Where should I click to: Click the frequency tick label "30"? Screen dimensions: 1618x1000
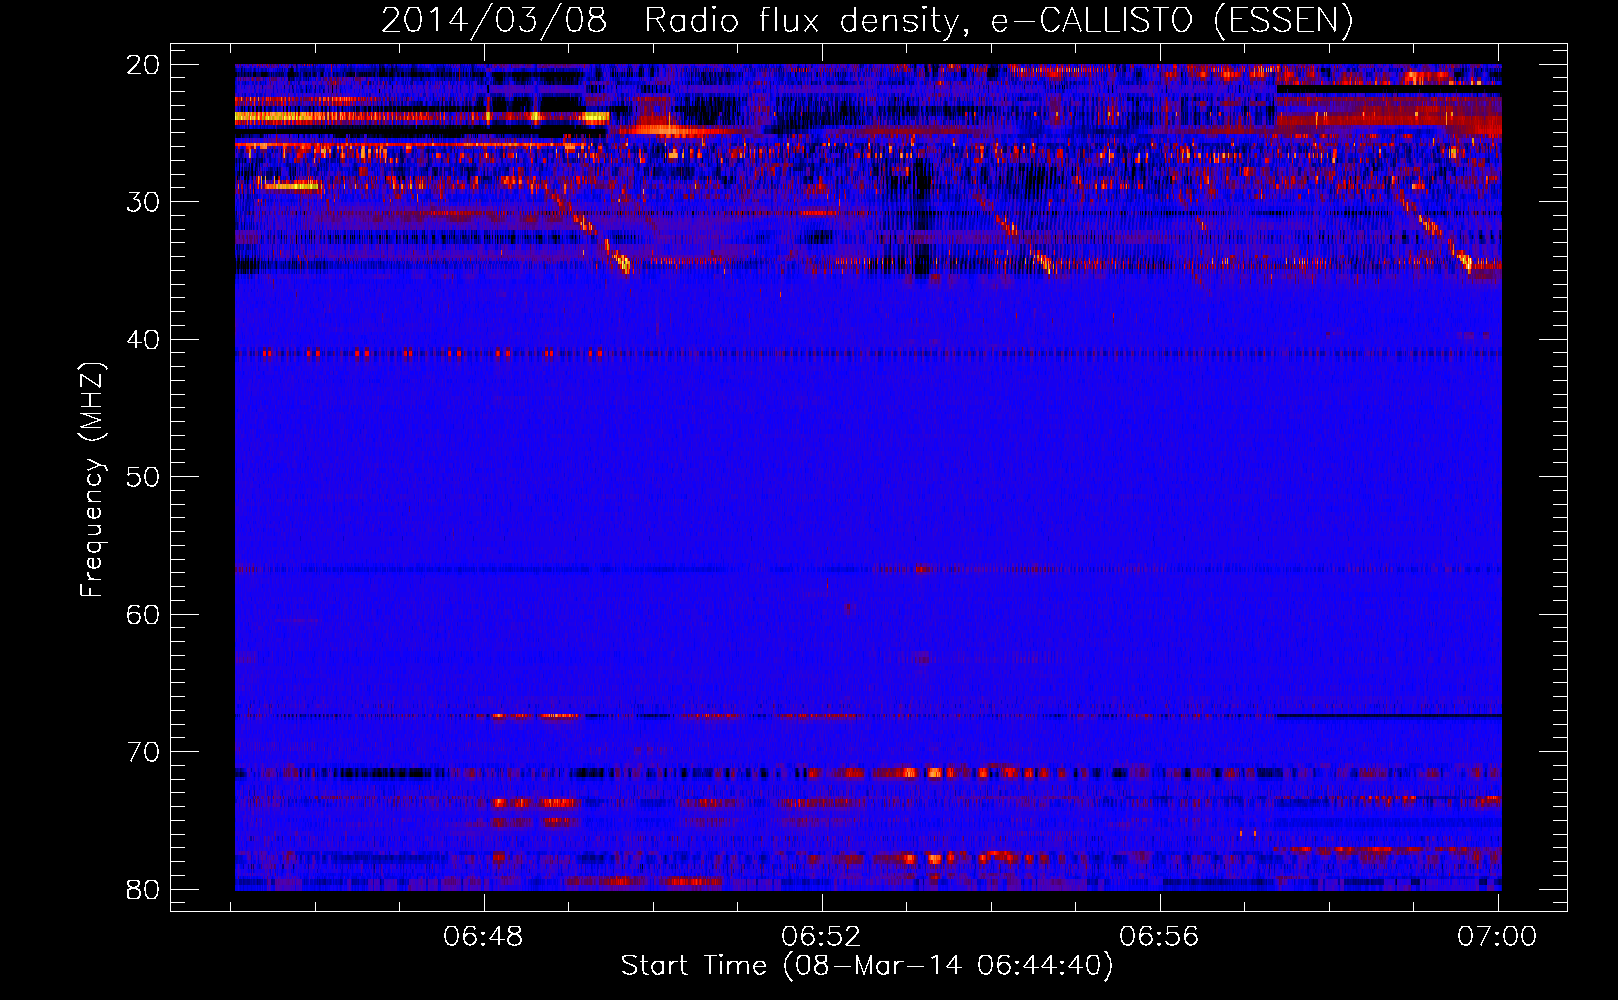point(144,202)
